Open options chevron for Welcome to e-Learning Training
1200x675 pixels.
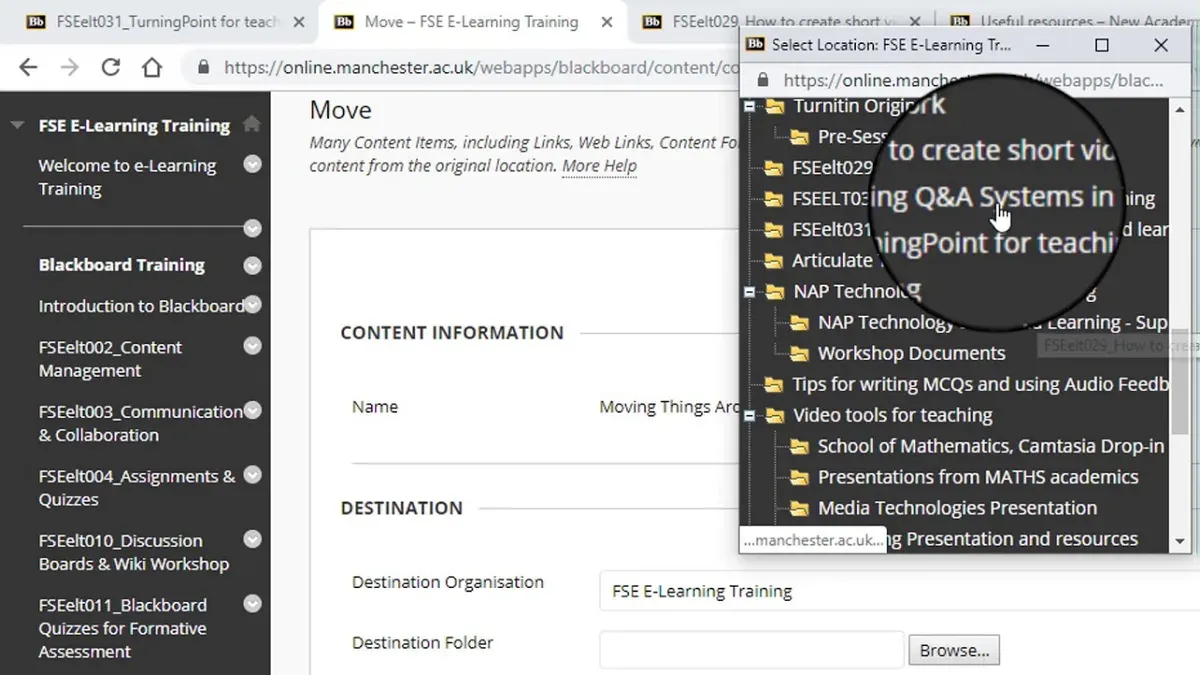[253, 164]
